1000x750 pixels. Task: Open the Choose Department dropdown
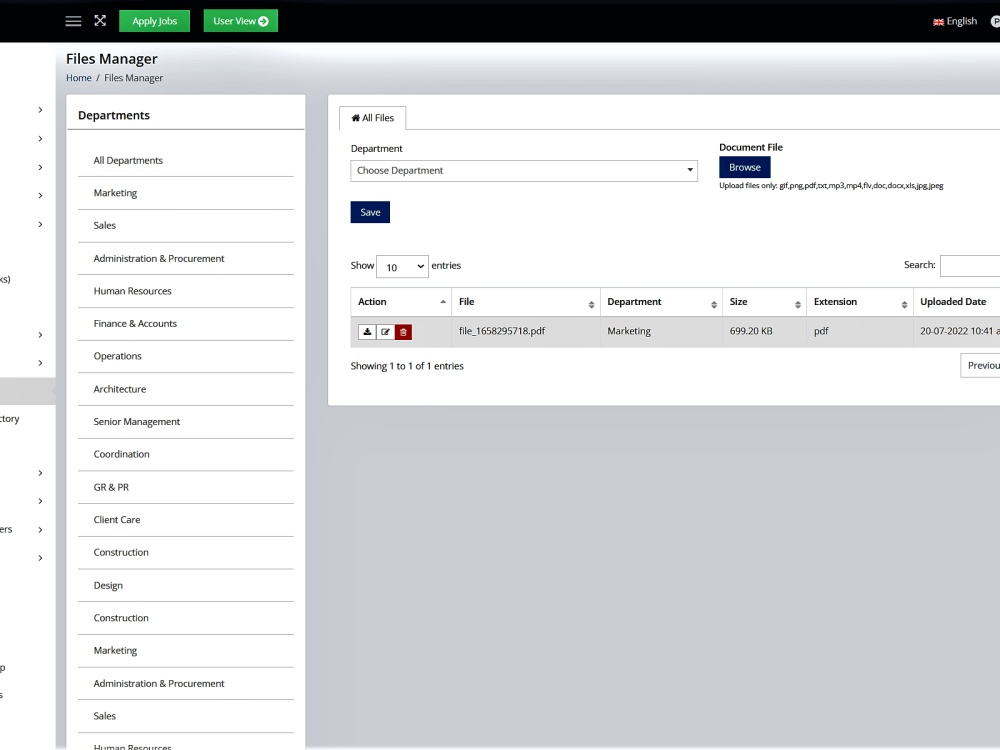coord(524,170)
